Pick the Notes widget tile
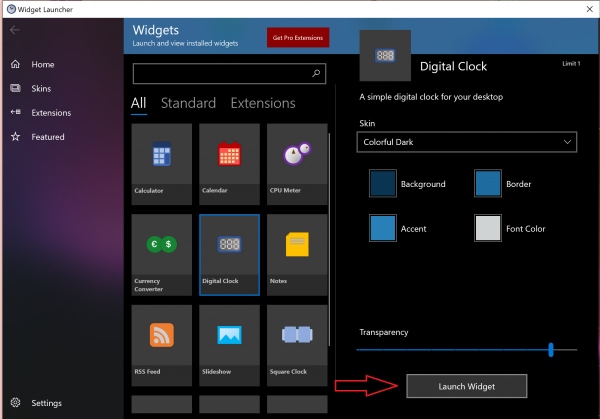Image resolution: width=600 pixels, height=419 pixels. click(x=297, y=255)
